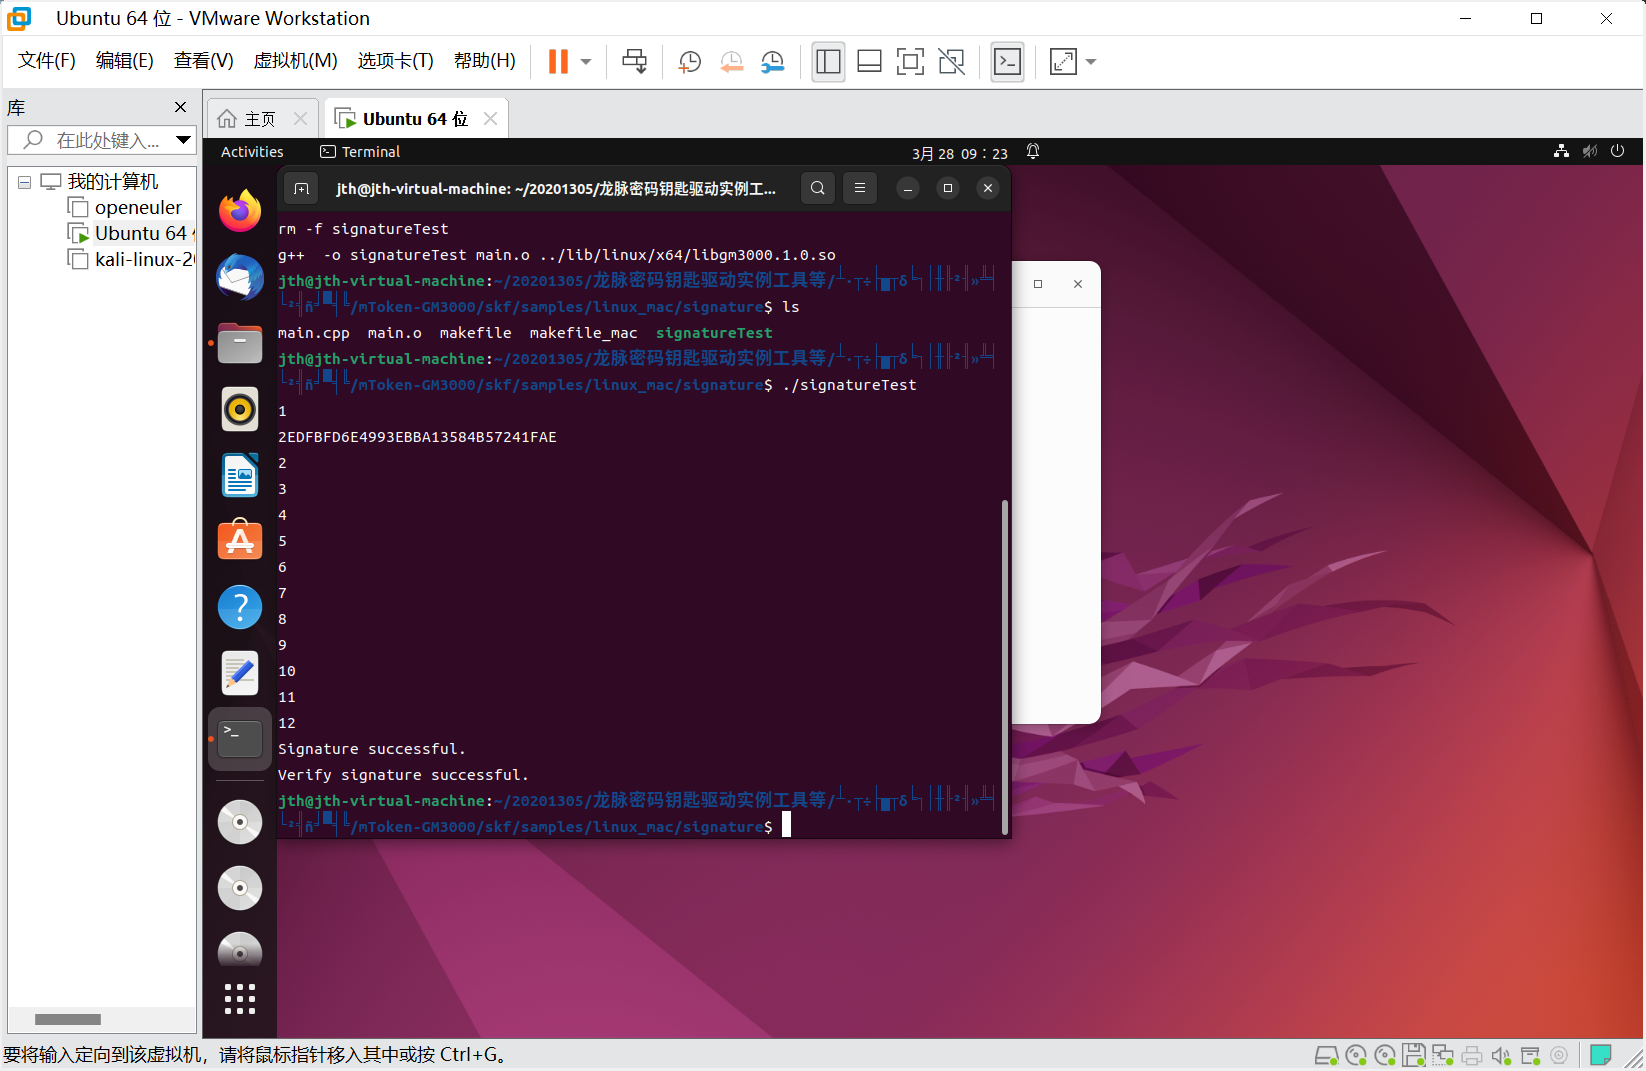Open the Terminal app menu in top bar
The height and width of the screenshot is (1071, 1646).
360,152
